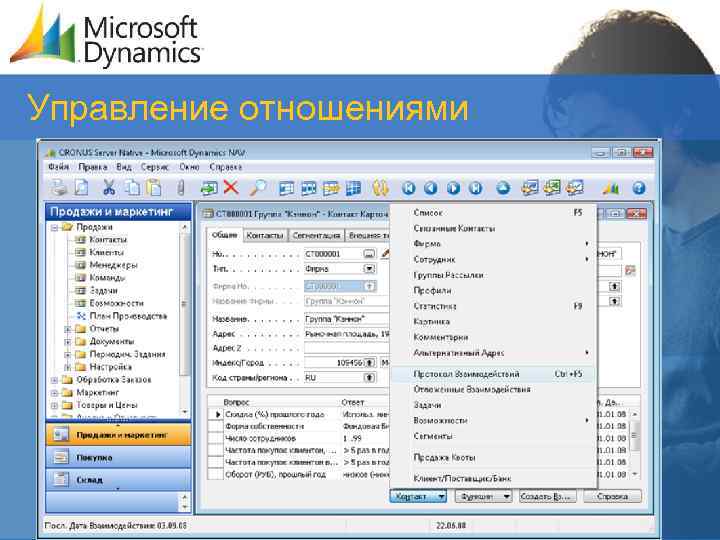The image size is (720, 540).
Task: Open the Правка menu
Action: point(93,167)
